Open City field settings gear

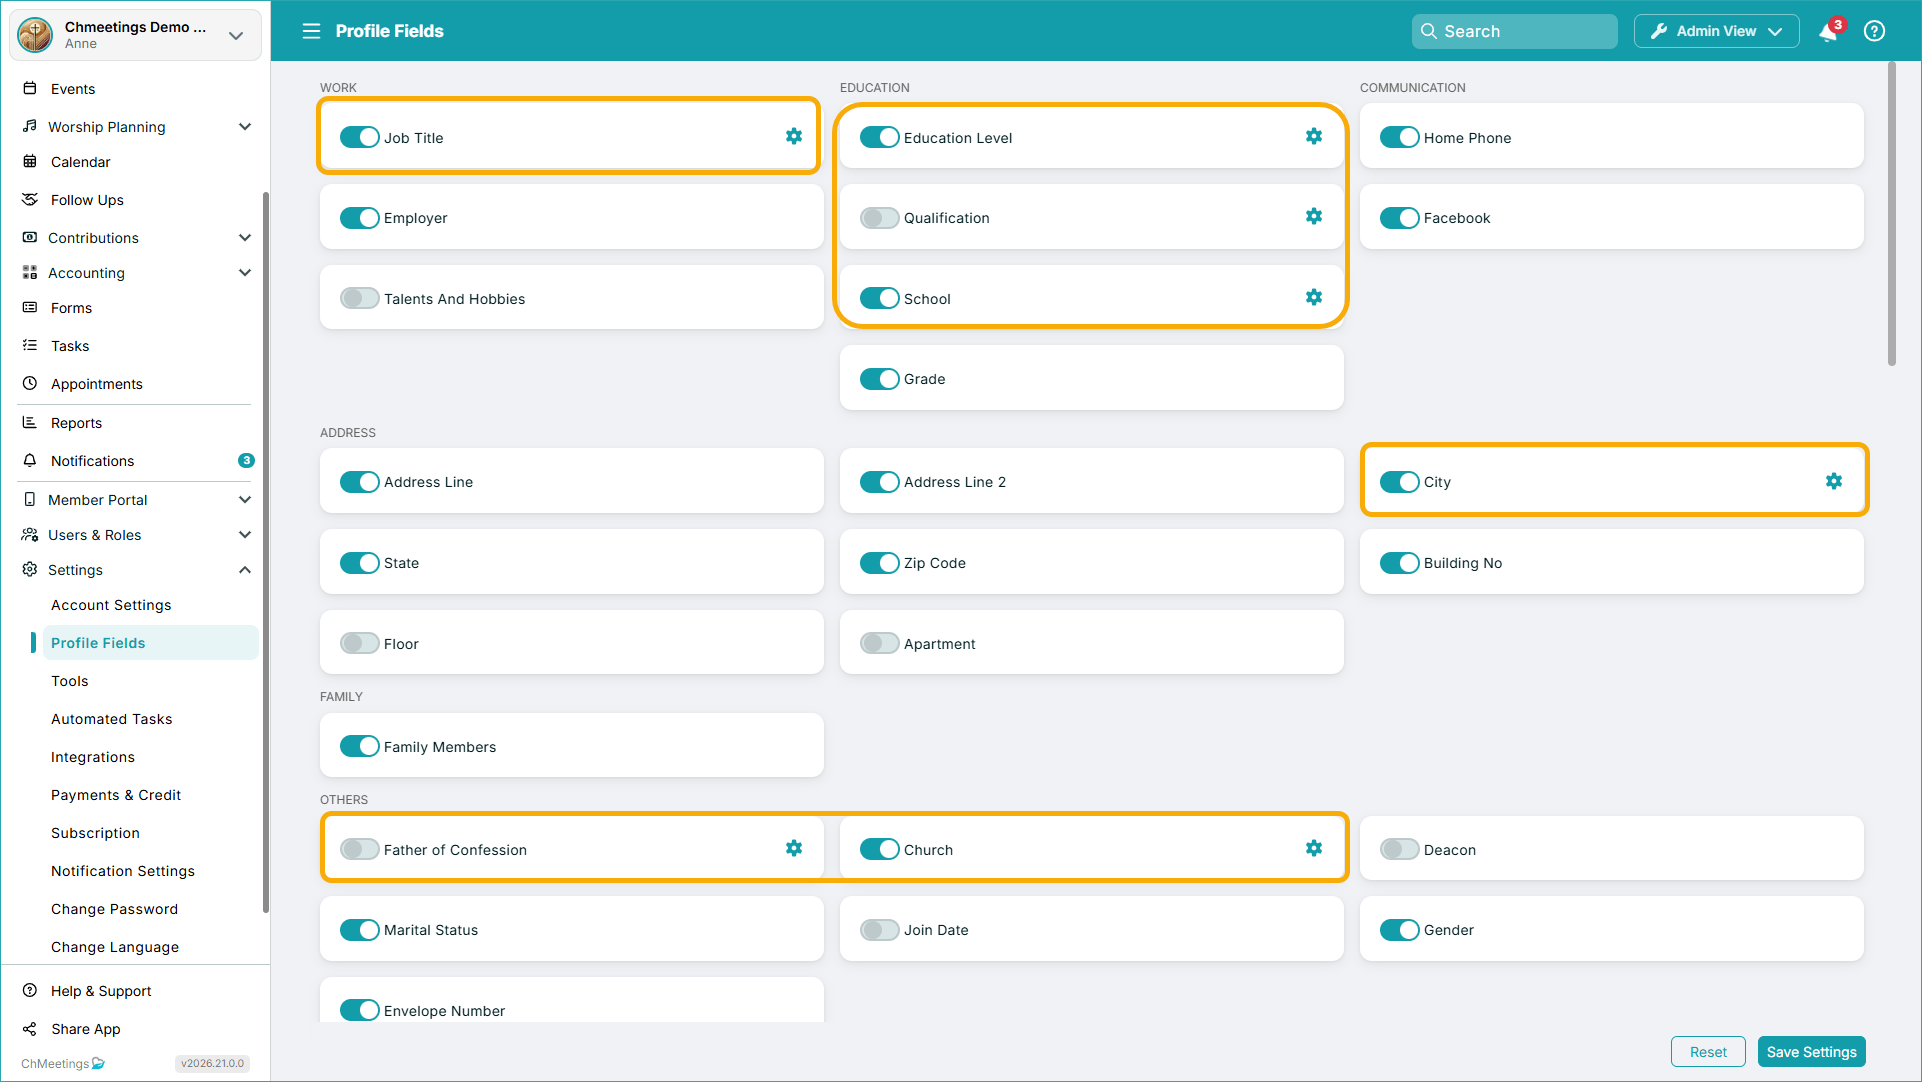1834,481
